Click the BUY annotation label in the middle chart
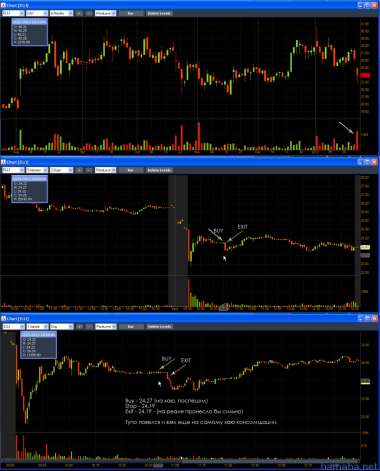Viewport: 380px width, 471px height. pyautogui.click(x=218, y=231)
